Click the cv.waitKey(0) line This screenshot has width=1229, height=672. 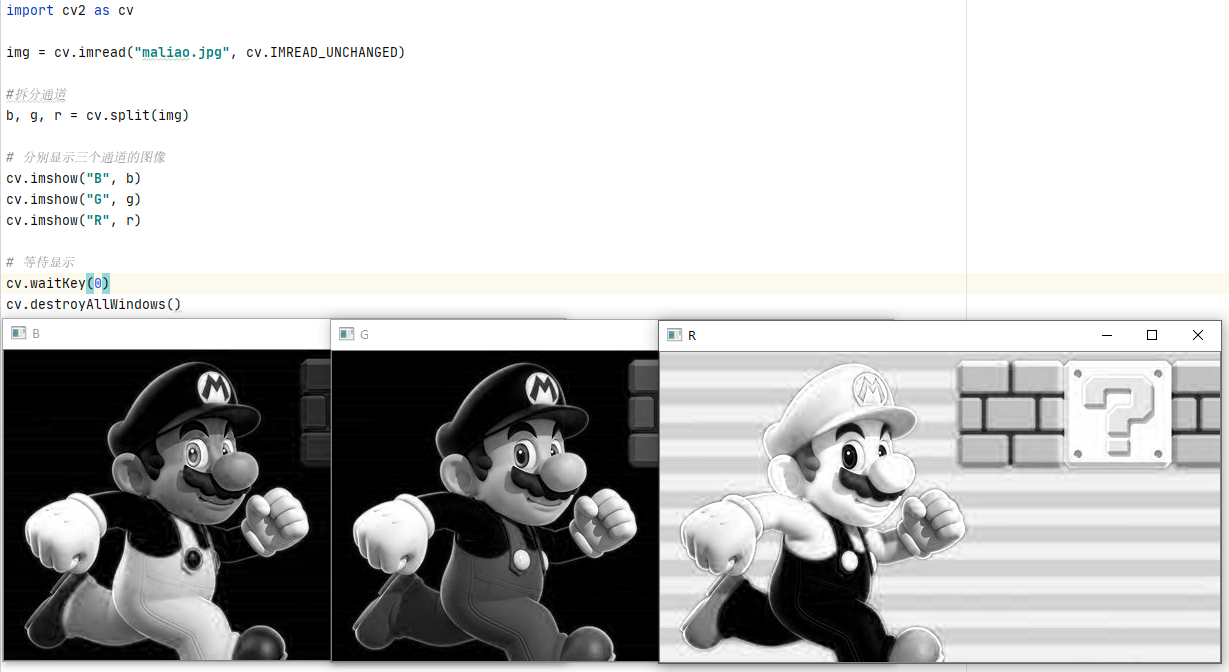click(58, 283)
